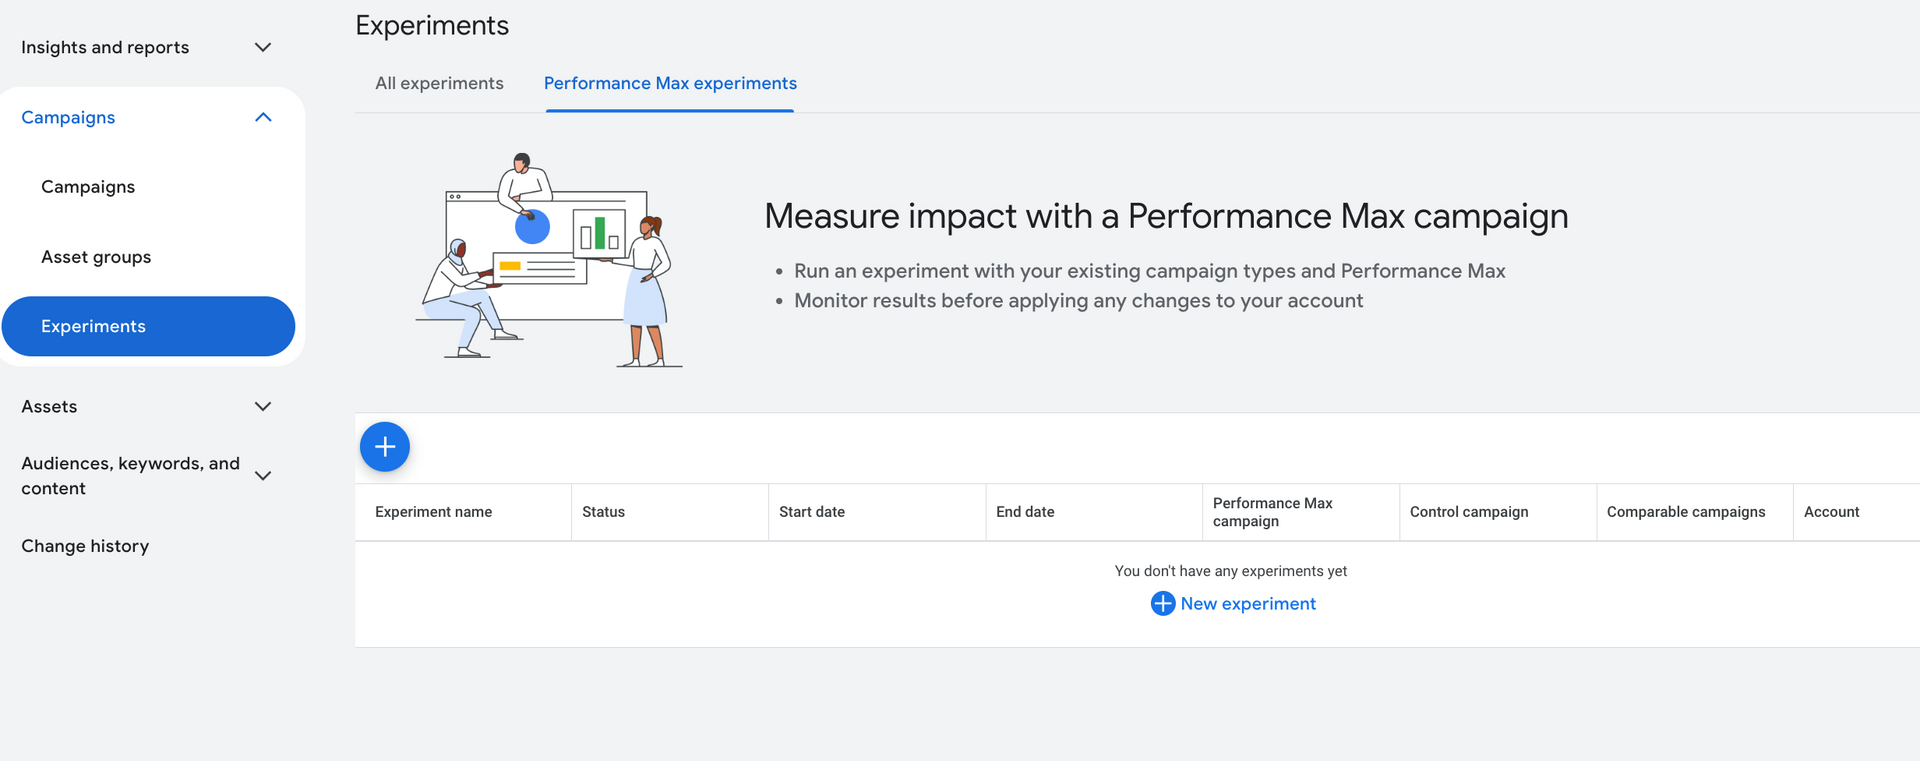
Task: Select Experiments in the sidebar
Action: pyautogui.click(x=148, y=326)
